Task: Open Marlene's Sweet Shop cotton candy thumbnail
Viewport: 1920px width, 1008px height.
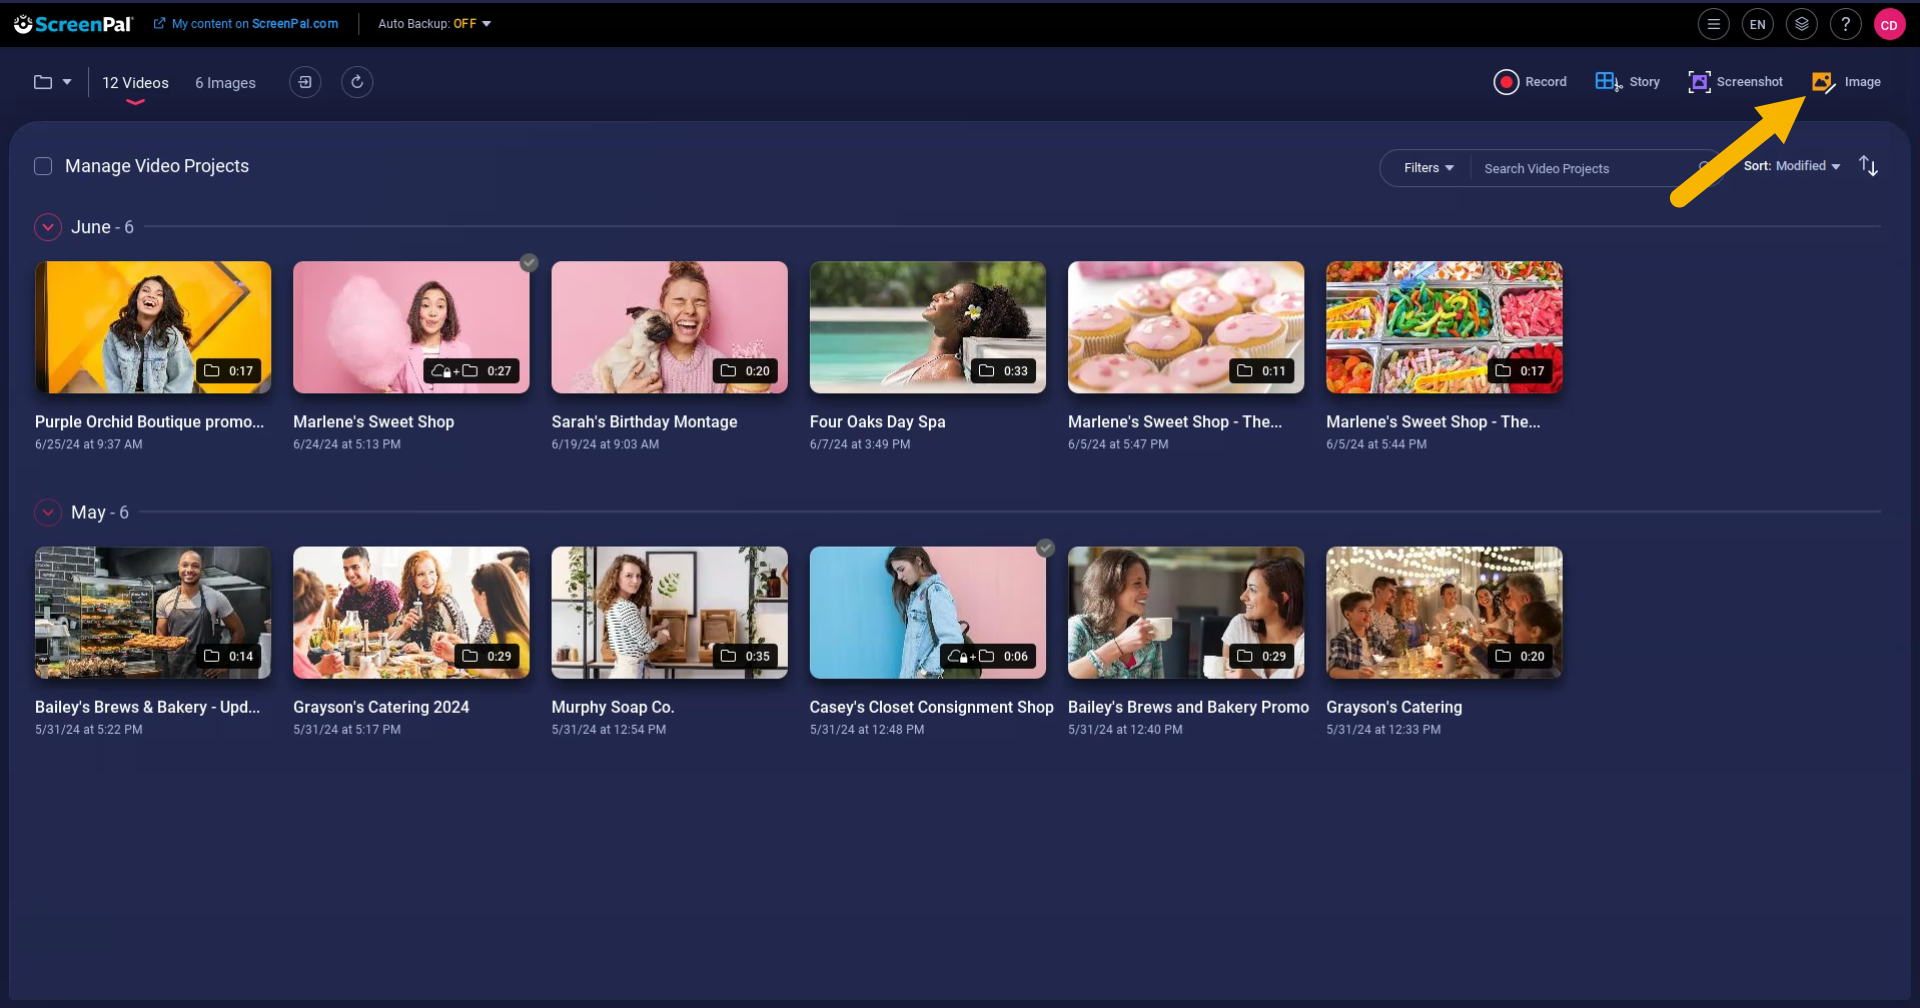Action: pyautogui.click(x=411, y=327)
